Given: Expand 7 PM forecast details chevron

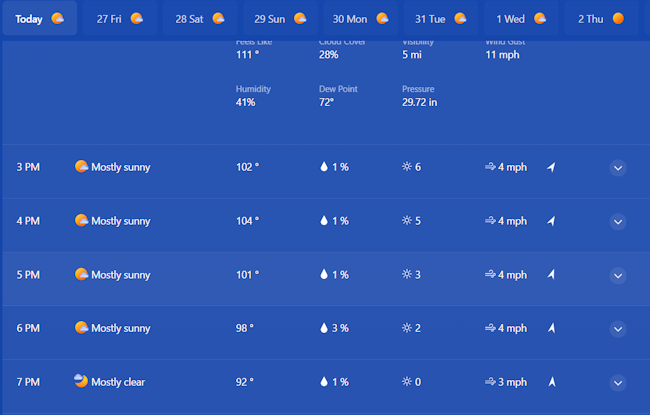Looking at the screenshot, I should (618, 382).
